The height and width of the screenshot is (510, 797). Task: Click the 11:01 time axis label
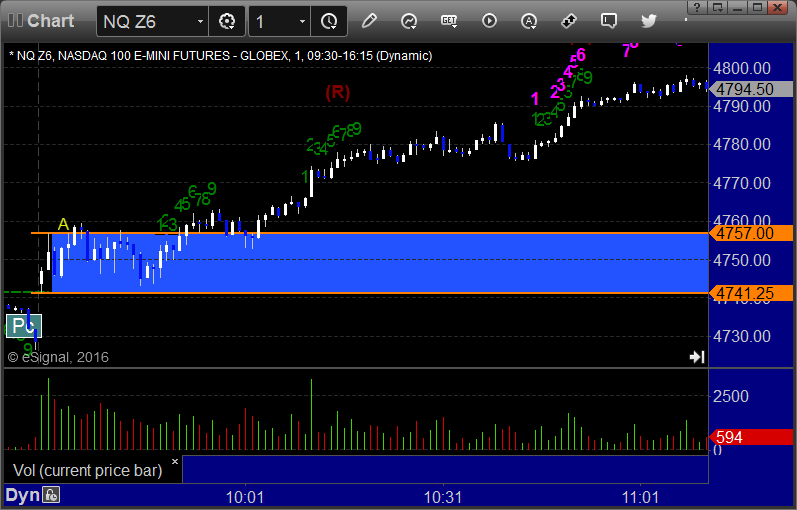tap(640, 497)
